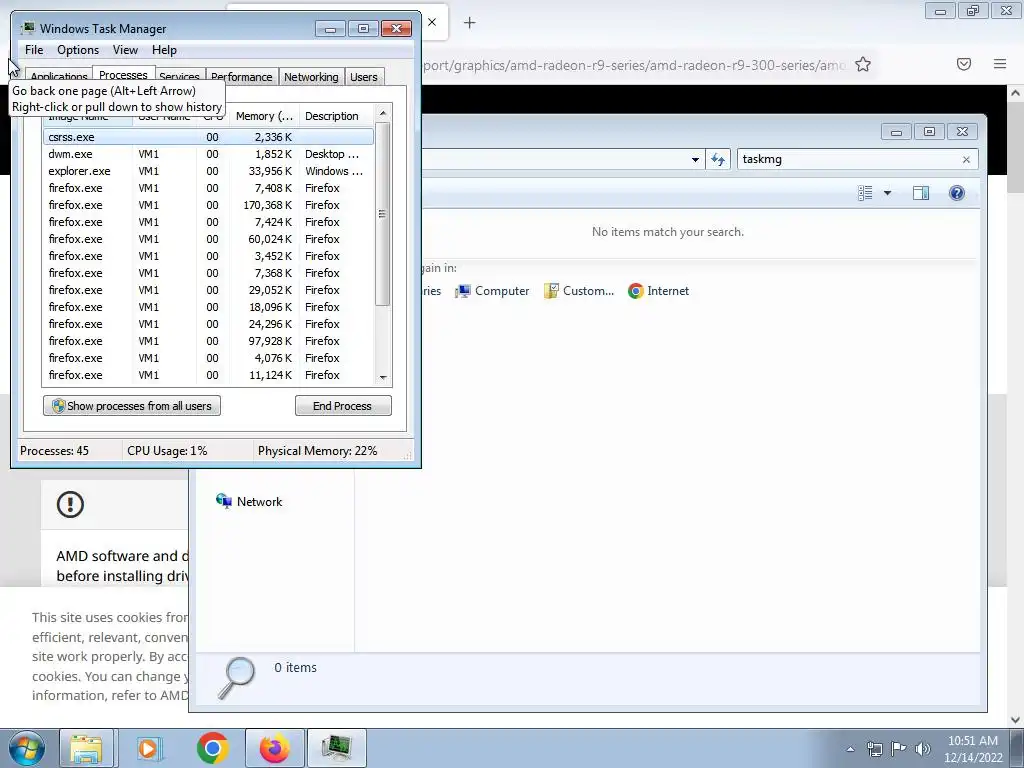Search again on the Internet
Viewport: 1024px width, 768px height.
[x=658, y=291]
